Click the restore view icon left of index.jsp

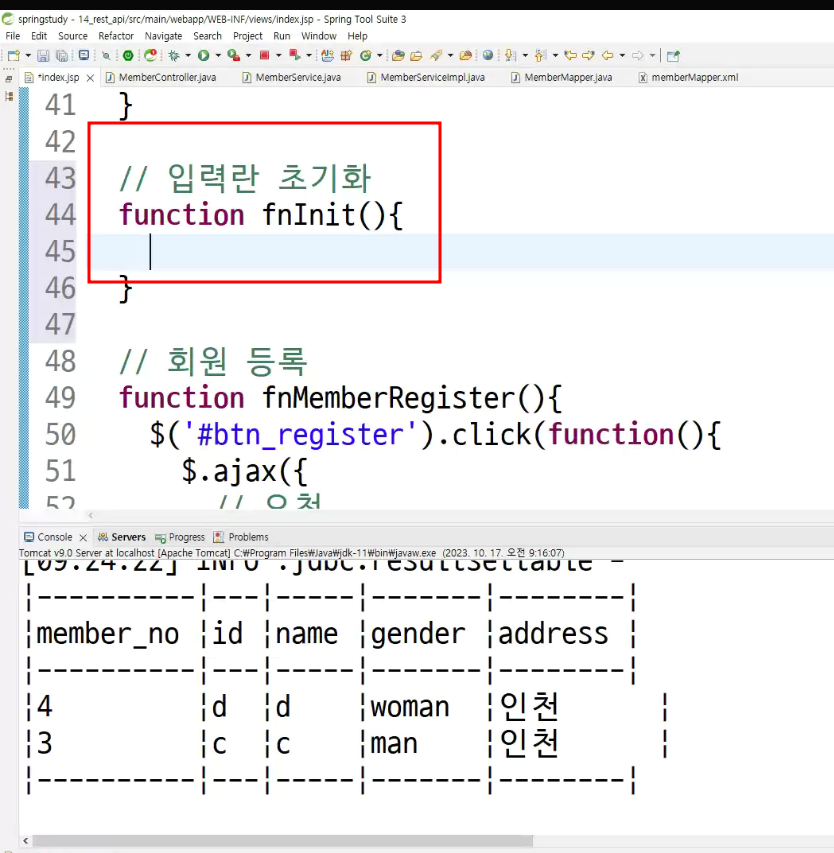(9, 79)
